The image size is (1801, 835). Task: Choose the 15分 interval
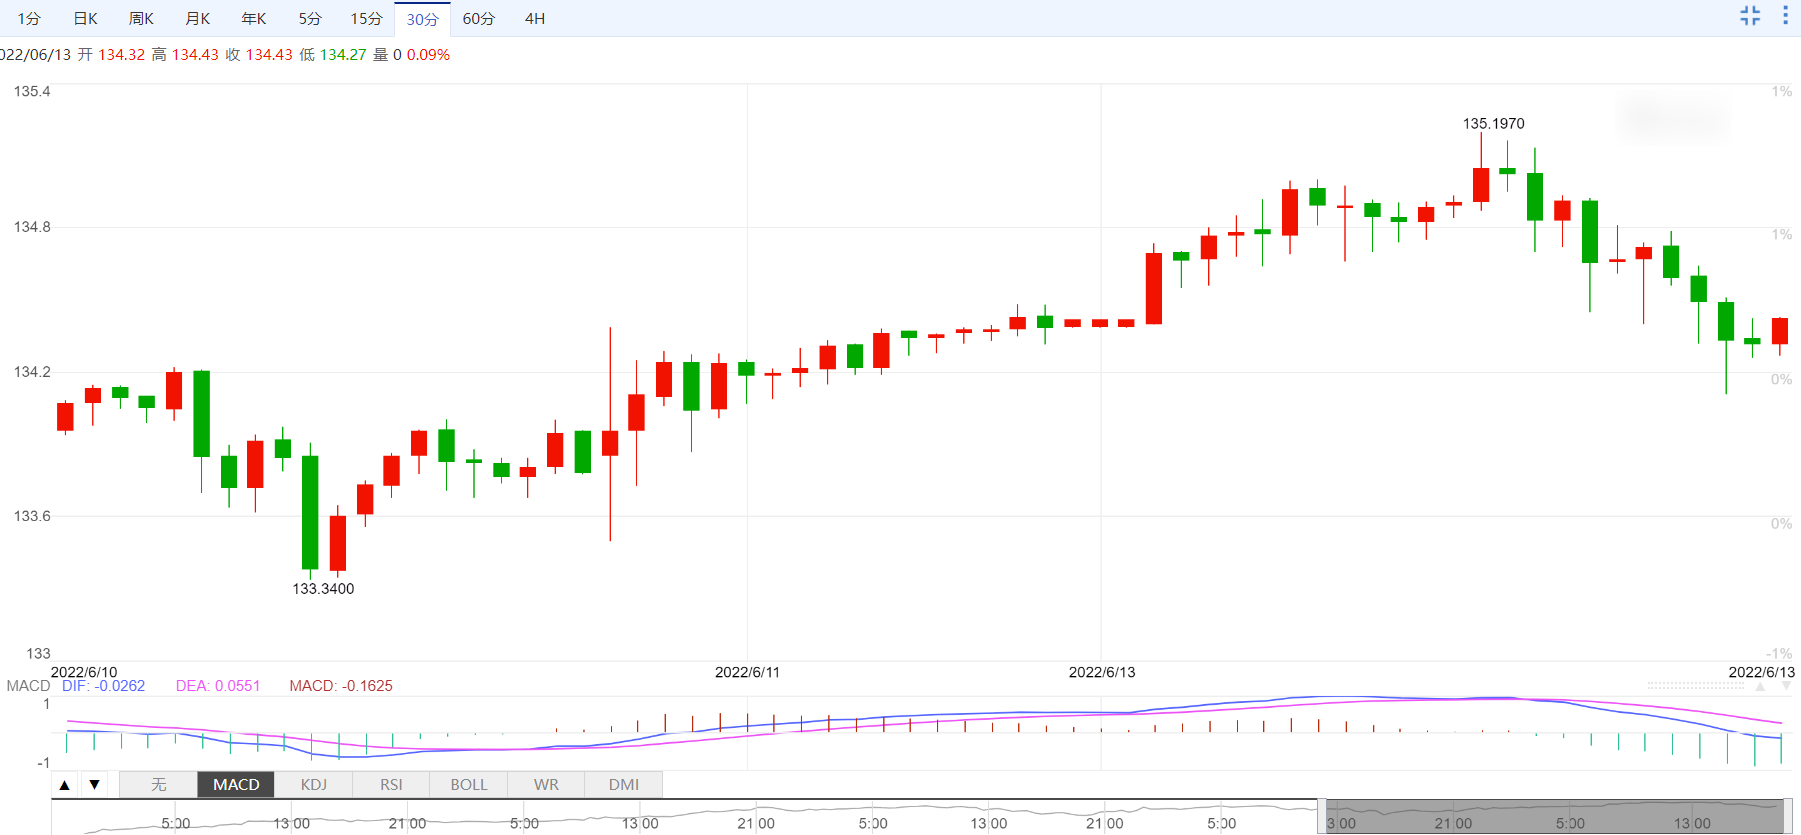point(366,19)
